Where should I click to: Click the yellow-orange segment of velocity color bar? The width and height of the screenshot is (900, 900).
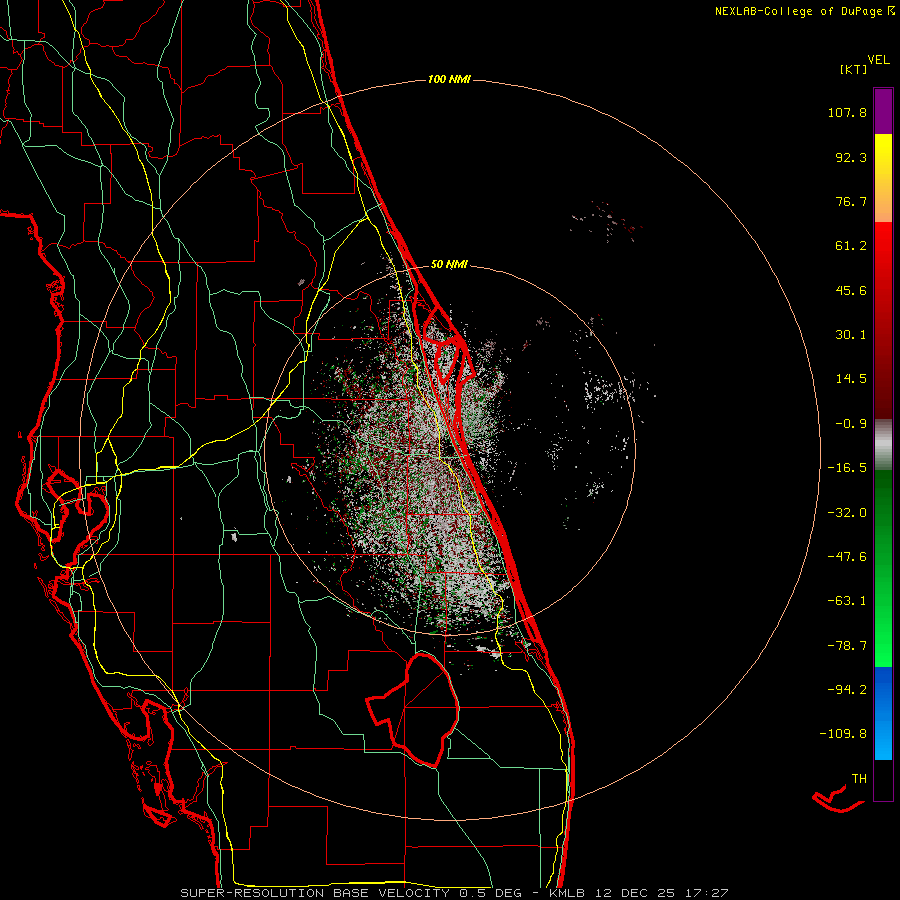coord(883,178)
